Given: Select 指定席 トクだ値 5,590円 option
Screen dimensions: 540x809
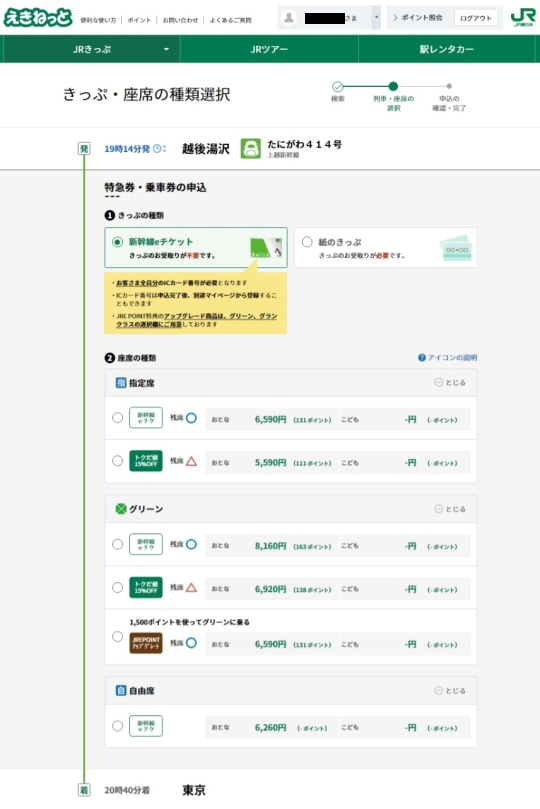Looking at the screenshot, I should 118,461.
